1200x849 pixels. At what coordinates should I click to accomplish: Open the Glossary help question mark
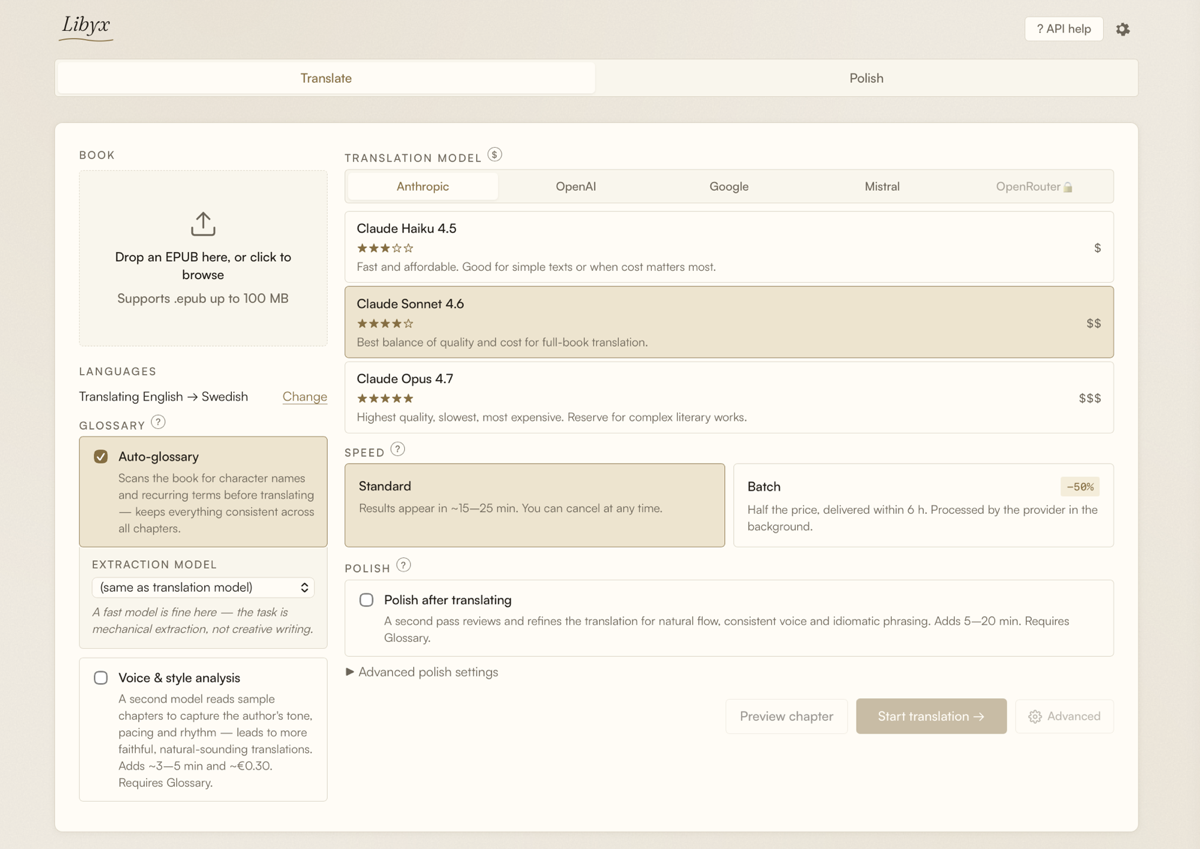click(x=158, y=423)
